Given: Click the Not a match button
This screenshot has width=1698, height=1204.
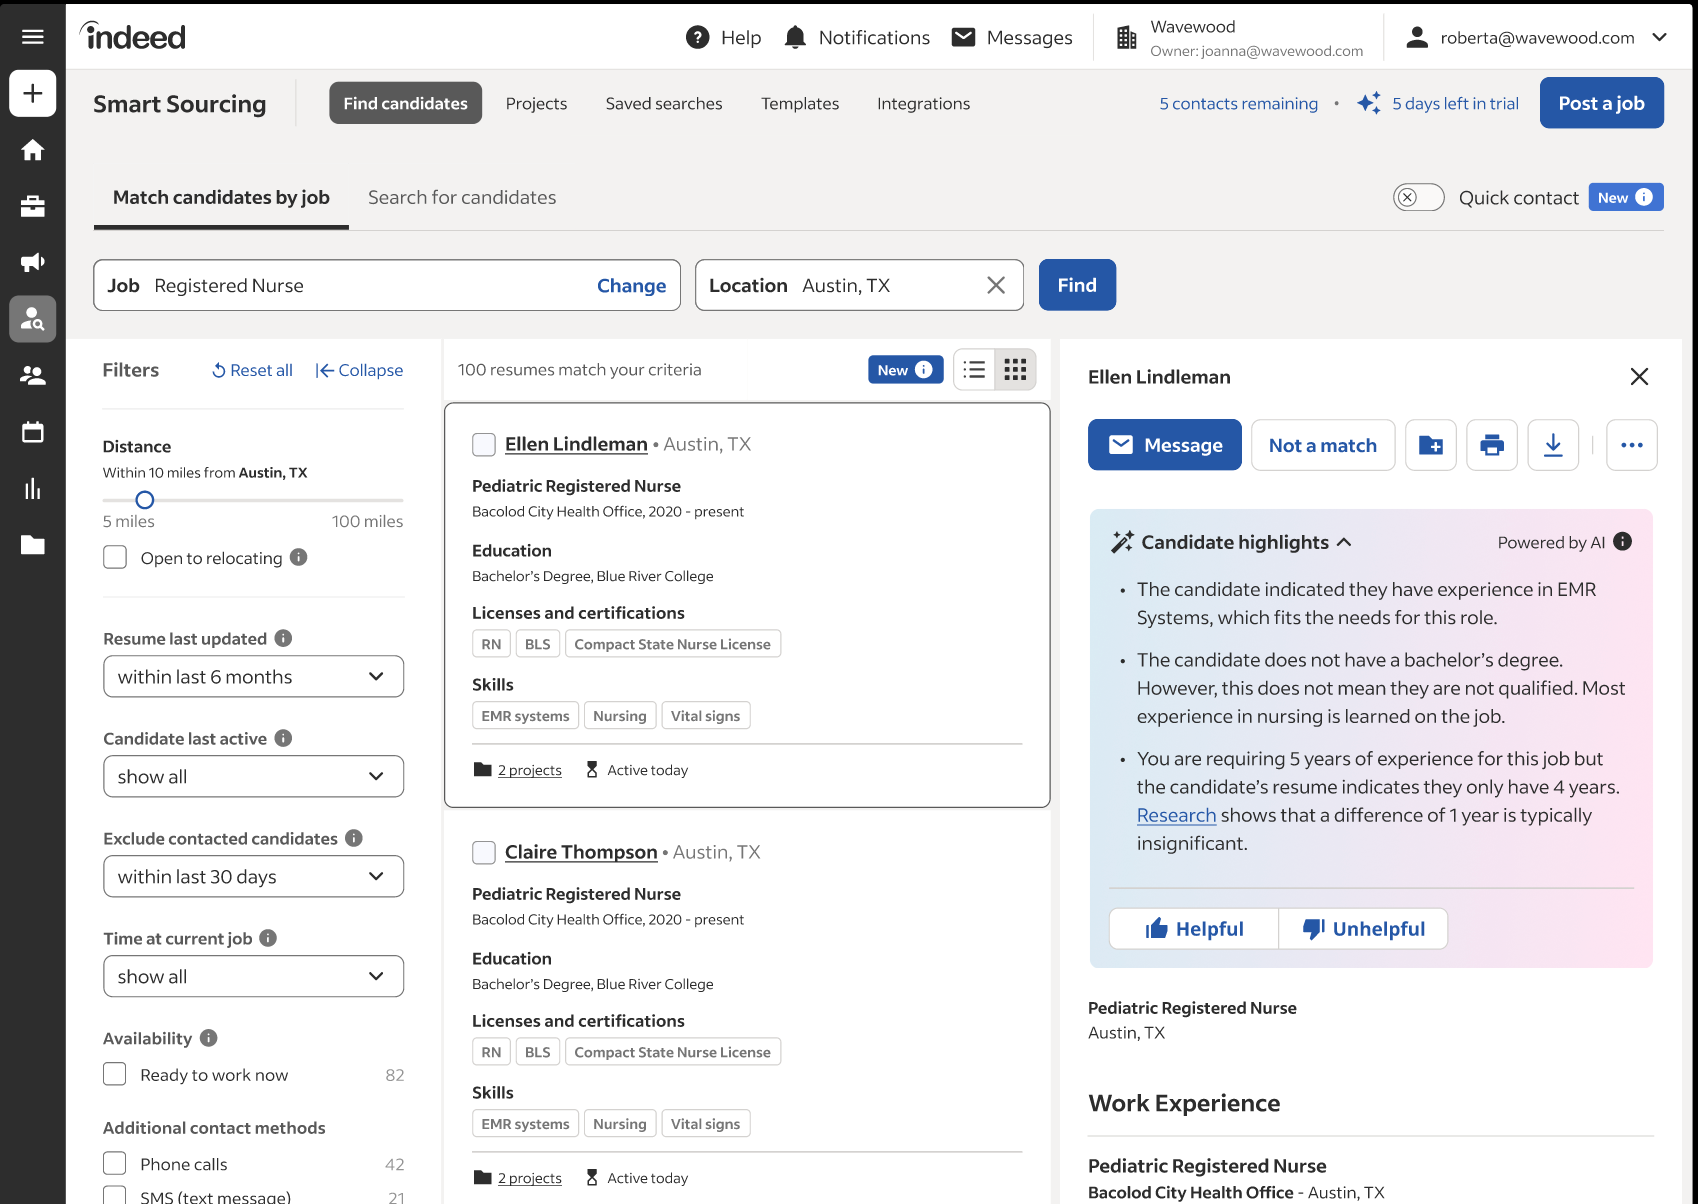Looking at the screenshot, I should (x=1322, y=445).
